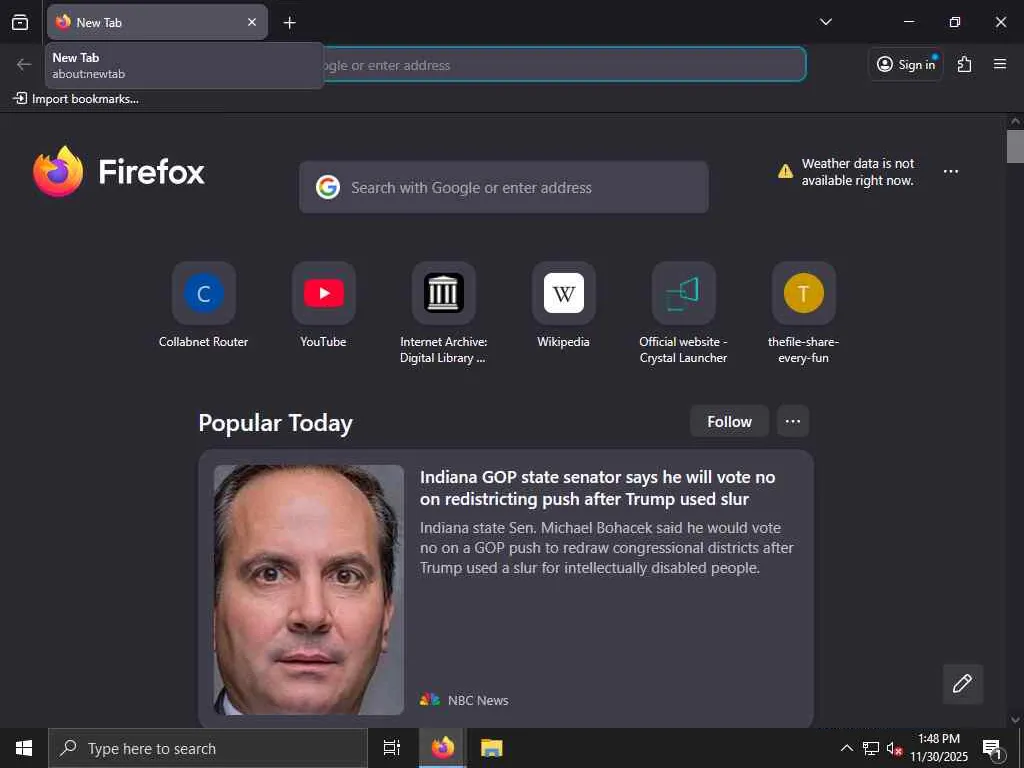Click the weather warning triangle icon
The width and height of the screenshot is (1024, 768).
[x=785, y=172]
